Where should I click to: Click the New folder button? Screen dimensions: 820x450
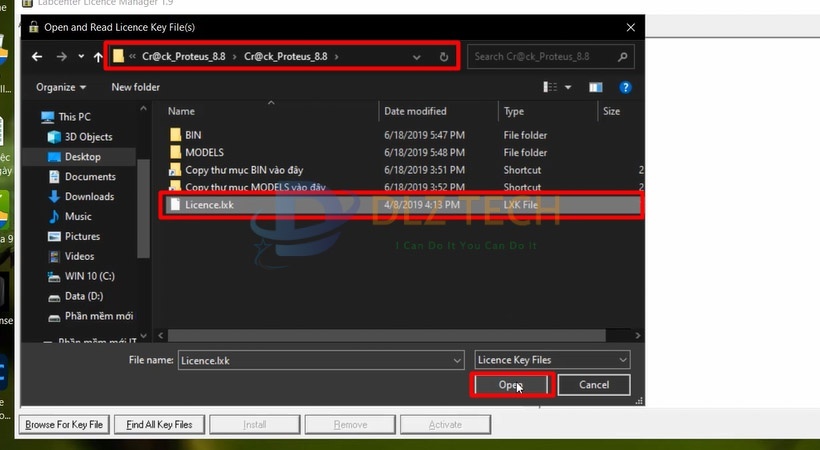tap(135, 87)
